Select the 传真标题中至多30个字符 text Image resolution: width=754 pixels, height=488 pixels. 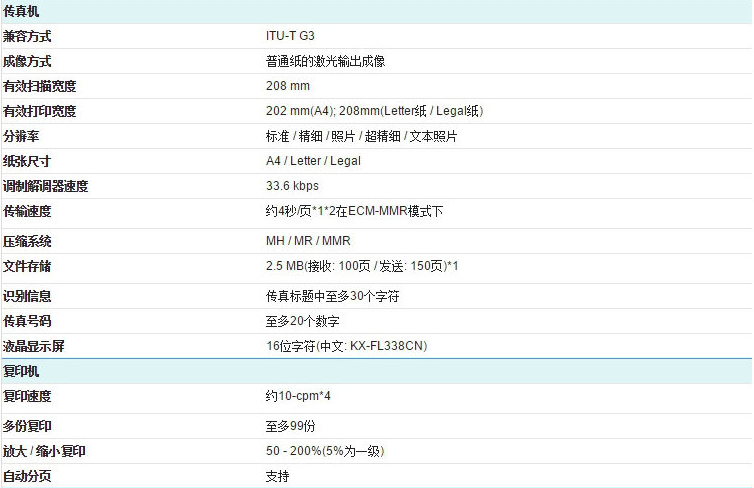333,296
